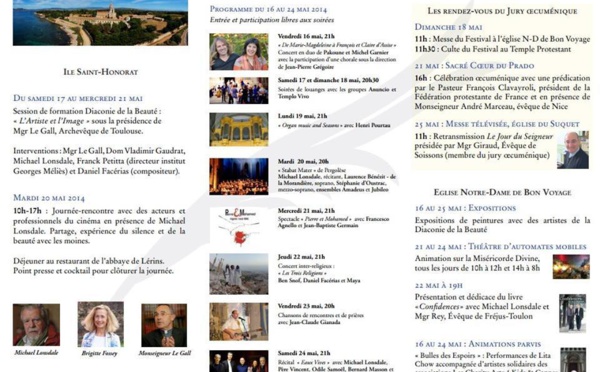Click the Stabat Mater concert thumbnail
Image resolution: width=600 pixels, height=372 pixels.
click(x=239, y=176)
